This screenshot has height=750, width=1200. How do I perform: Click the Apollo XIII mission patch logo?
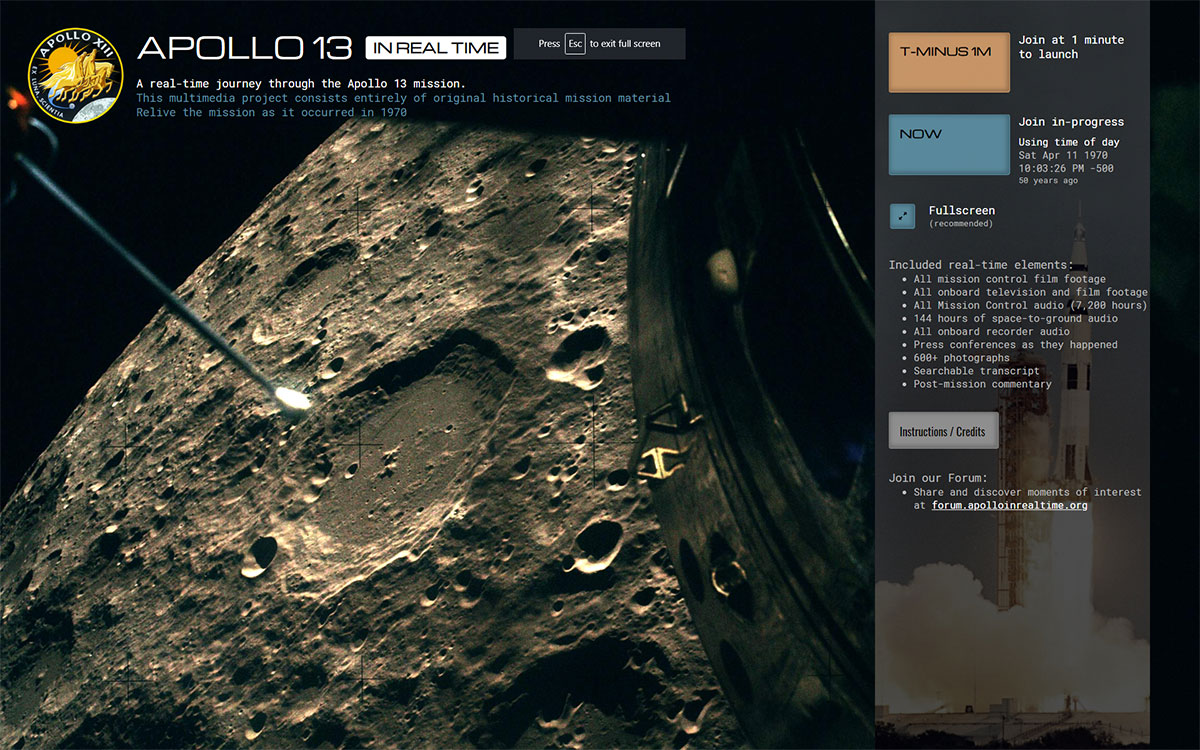coord(75,75)
